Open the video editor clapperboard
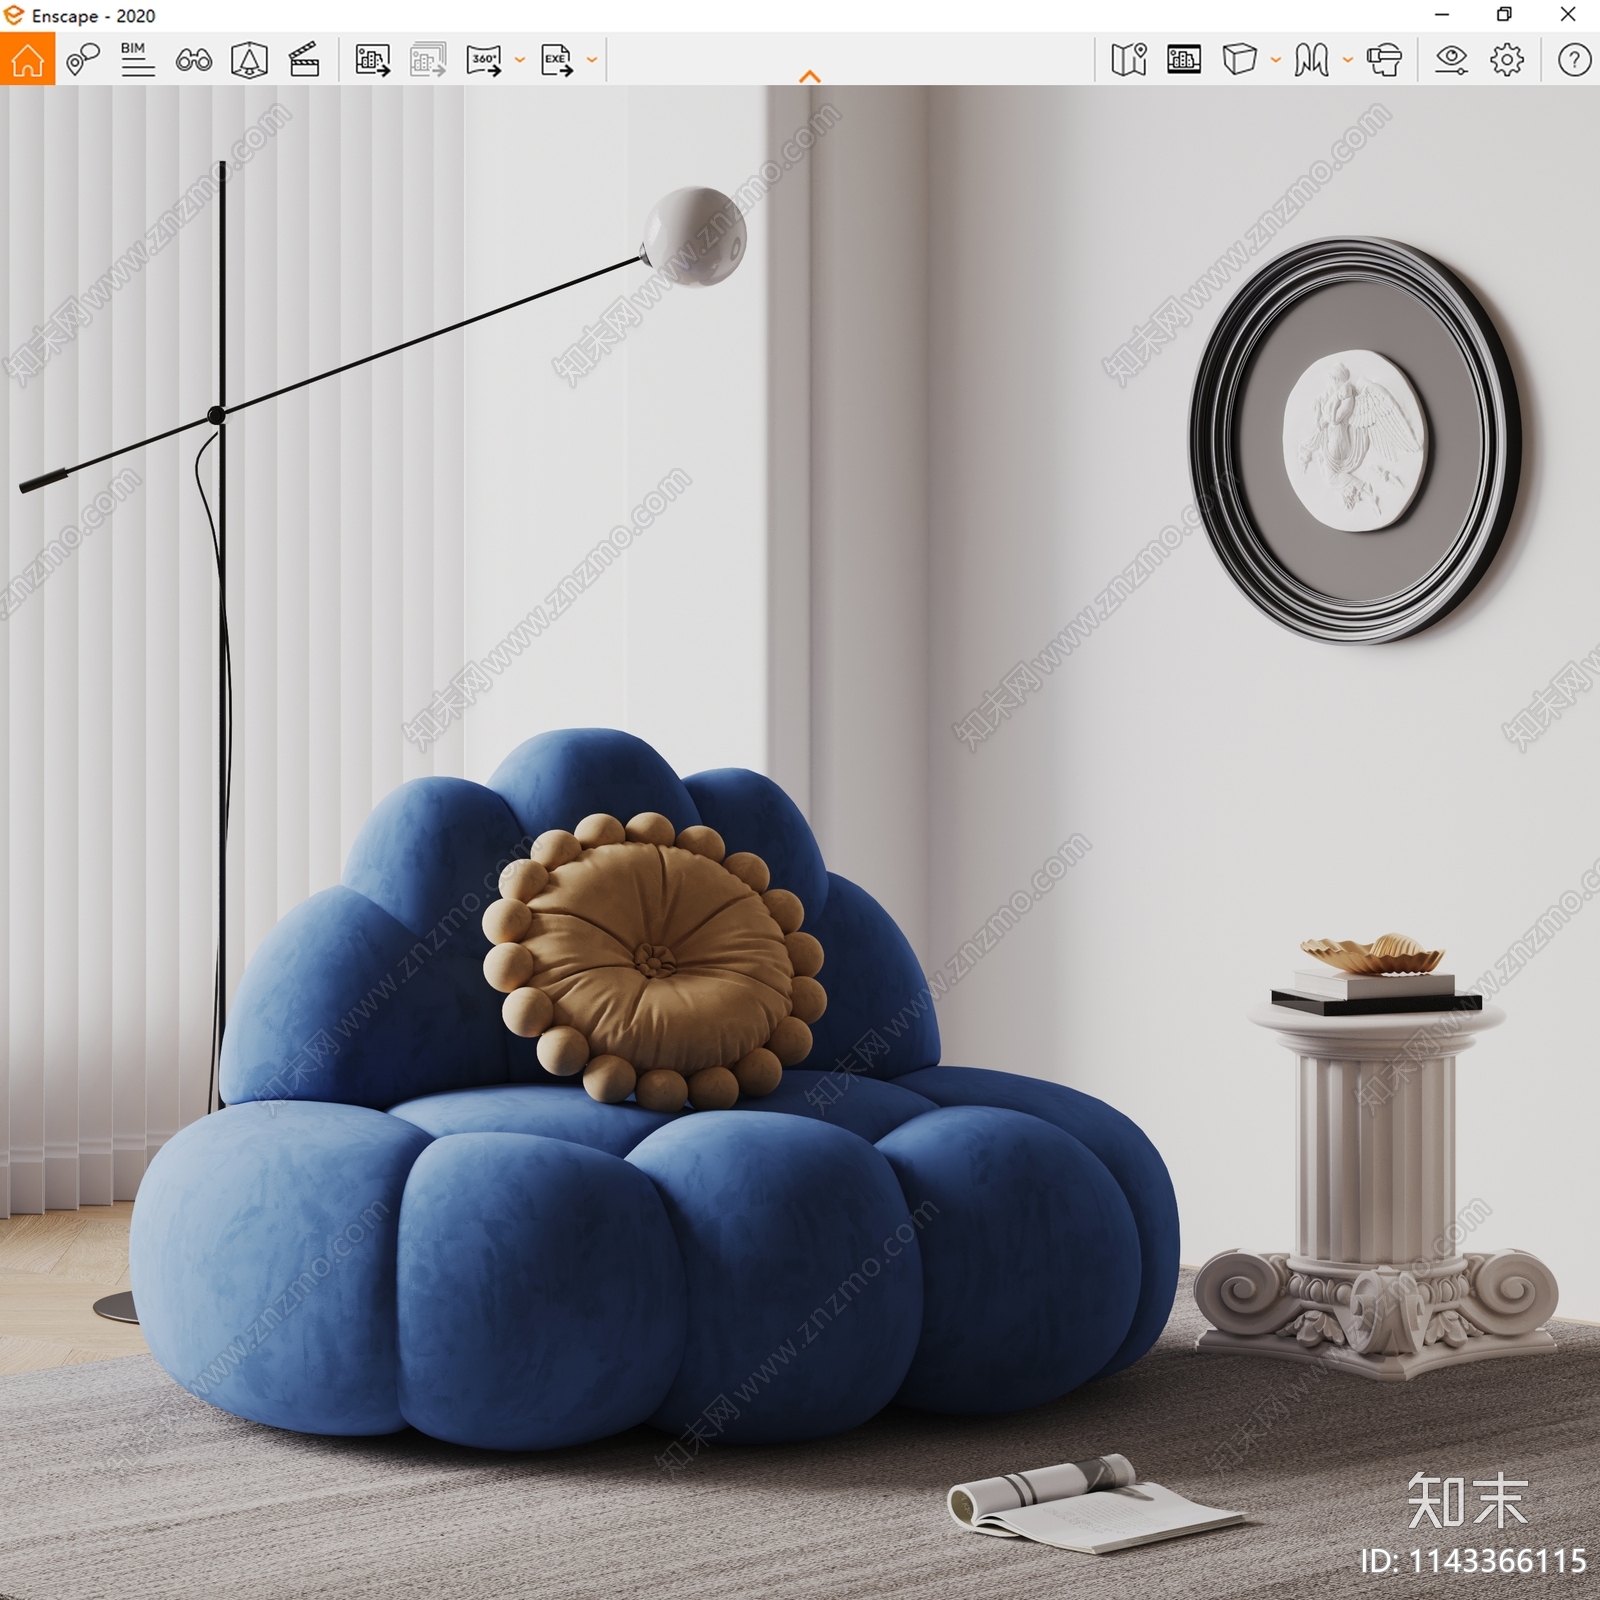Image resolution: width=1600 pixels, height=1600 pixels. (304, 60)
